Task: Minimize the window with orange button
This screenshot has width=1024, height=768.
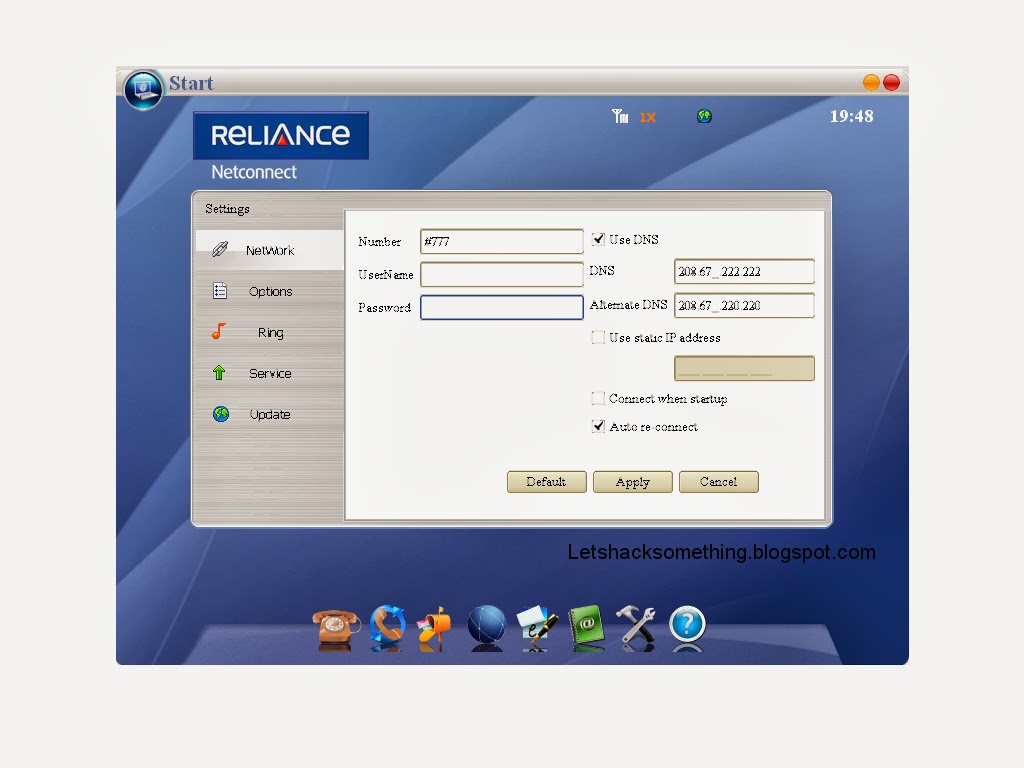Action: click(x=871, y=82)
